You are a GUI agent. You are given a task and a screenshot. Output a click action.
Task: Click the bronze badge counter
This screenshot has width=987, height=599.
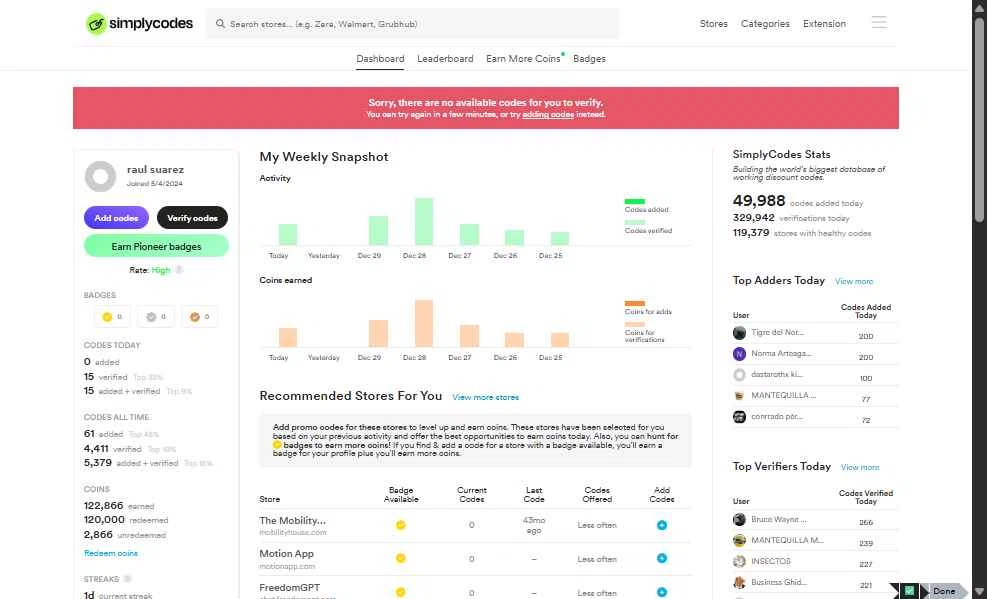(200, 316)
